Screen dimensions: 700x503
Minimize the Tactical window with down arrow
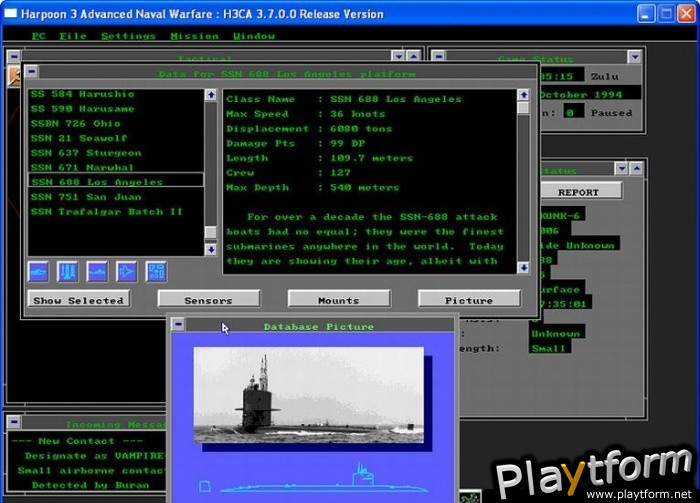point(399,56)
